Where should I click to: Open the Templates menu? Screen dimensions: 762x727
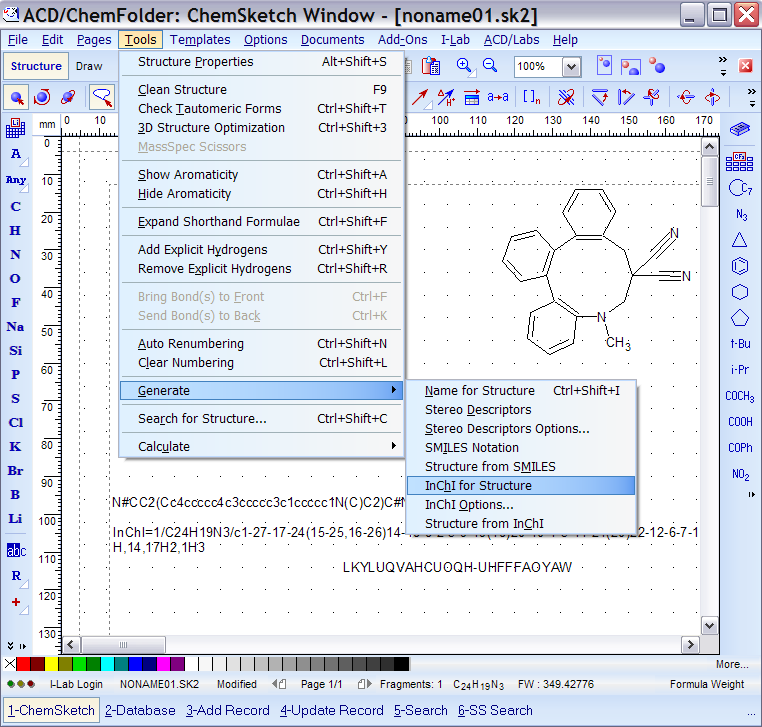coord(200,40)
